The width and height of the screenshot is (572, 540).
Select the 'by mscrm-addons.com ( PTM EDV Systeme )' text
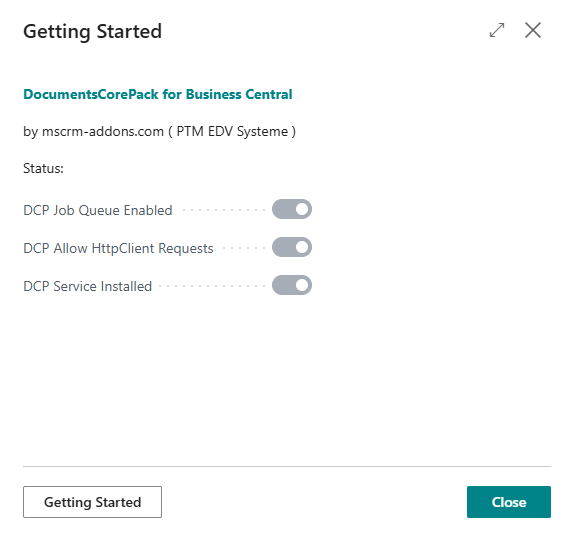[159, 131]
